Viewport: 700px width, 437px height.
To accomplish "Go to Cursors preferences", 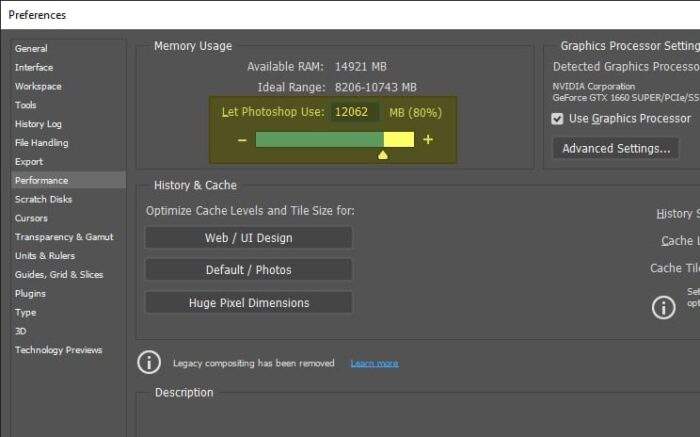I will coord(31,218).
